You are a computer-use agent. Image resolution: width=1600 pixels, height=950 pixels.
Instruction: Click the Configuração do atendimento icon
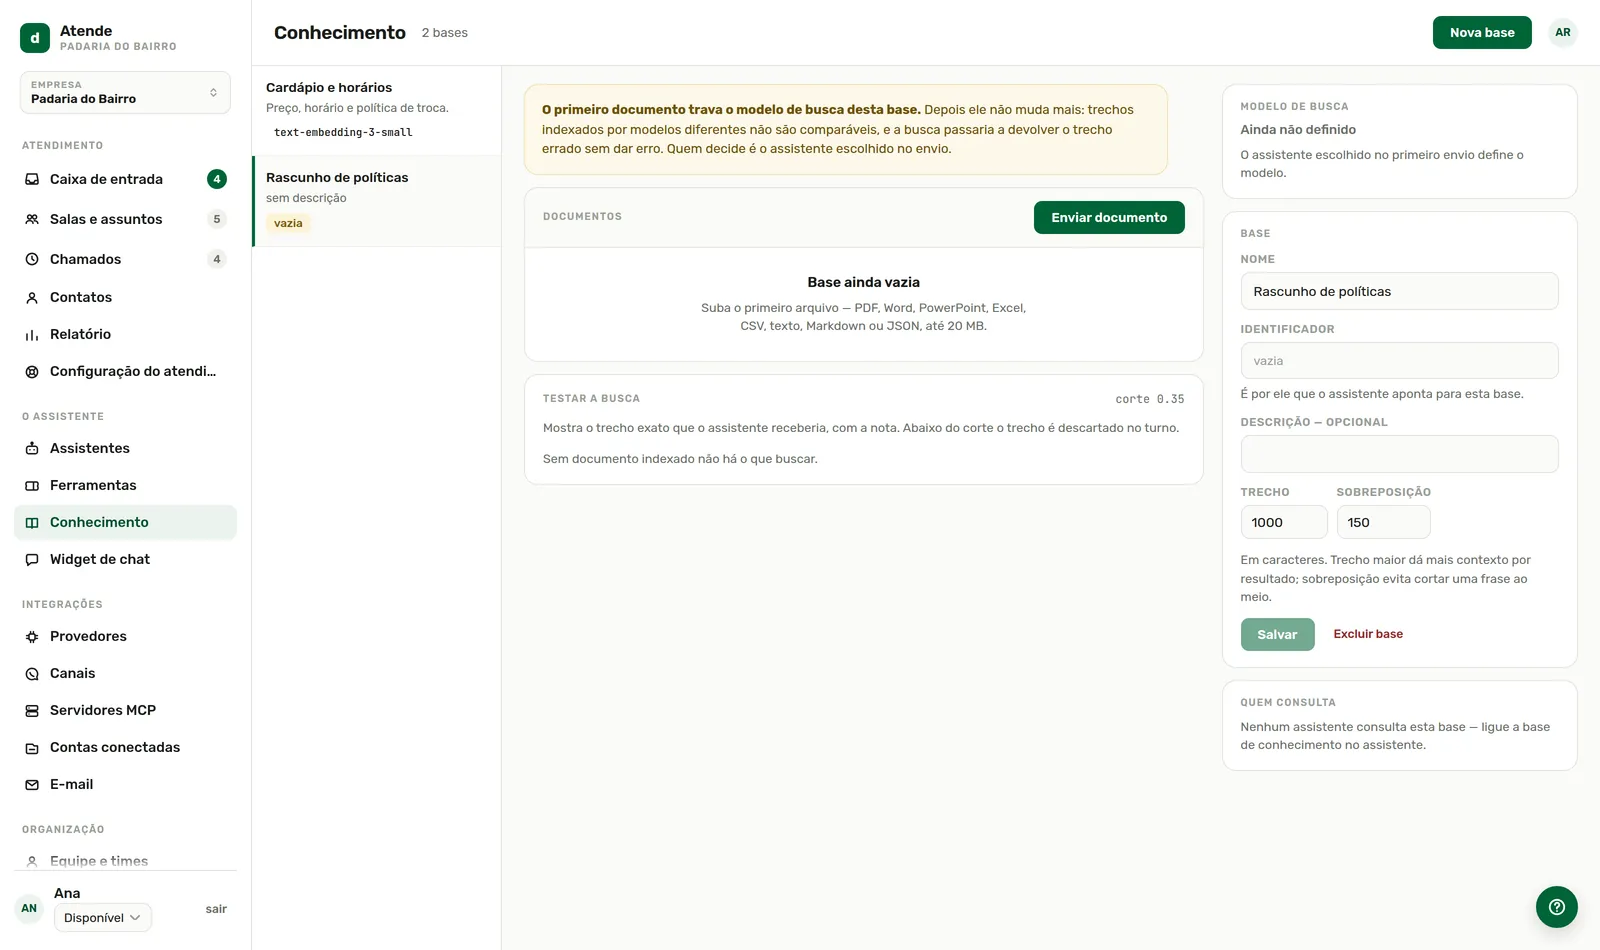click(x=32, y=371)
